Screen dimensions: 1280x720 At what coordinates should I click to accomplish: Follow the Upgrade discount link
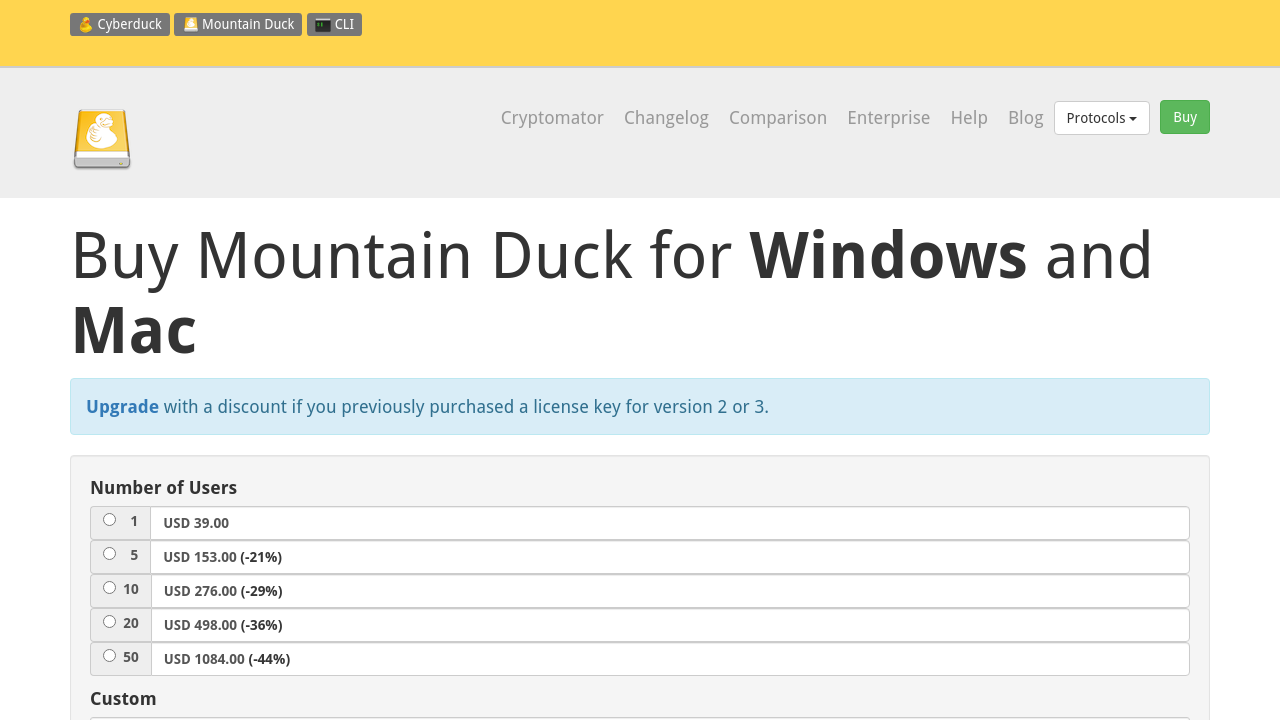(x=122, y=407)
